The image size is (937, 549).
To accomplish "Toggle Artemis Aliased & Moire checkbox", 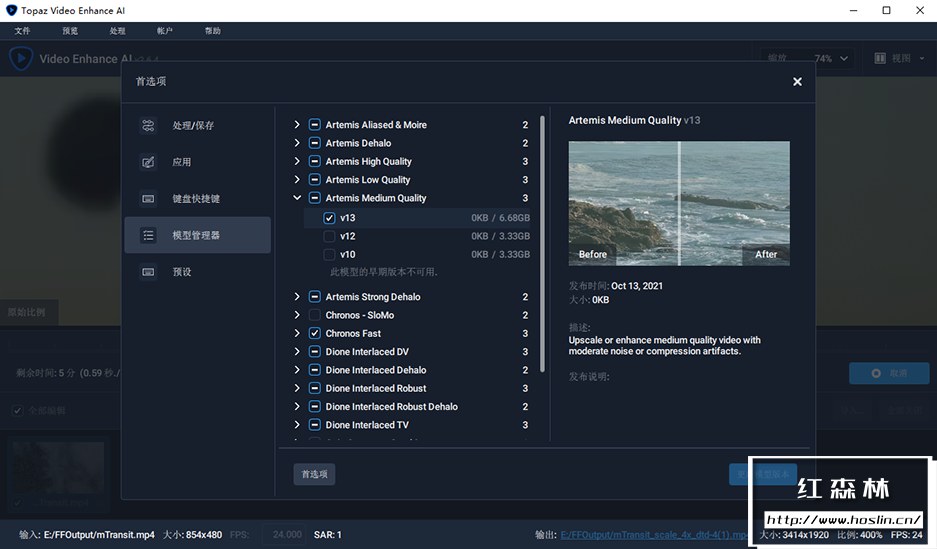I will tap(314, 125).
